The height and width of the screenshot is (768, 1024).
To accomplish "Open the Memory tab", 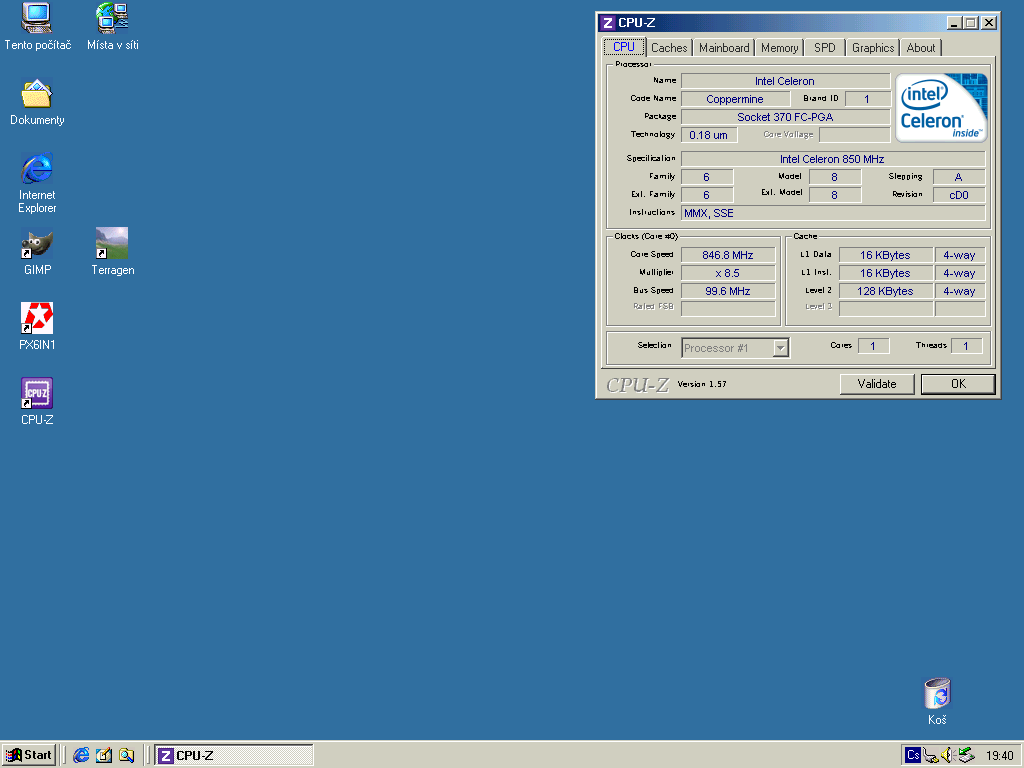I will [779, 48].
